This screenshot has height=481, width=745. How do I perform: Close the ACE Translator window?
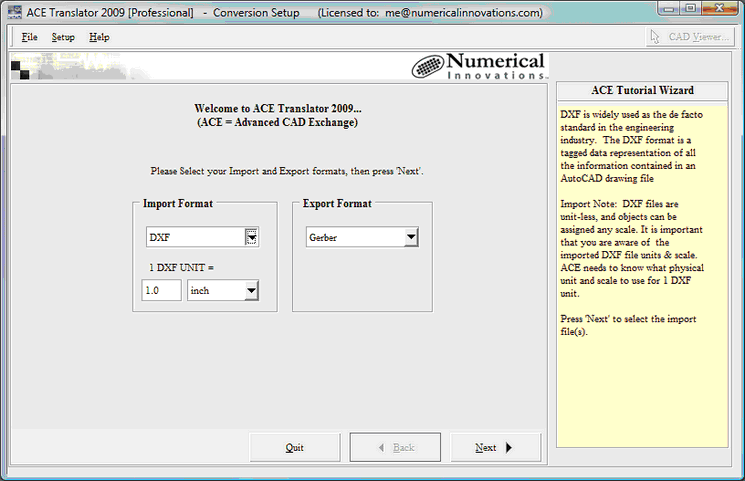click(x=719, y=9)
